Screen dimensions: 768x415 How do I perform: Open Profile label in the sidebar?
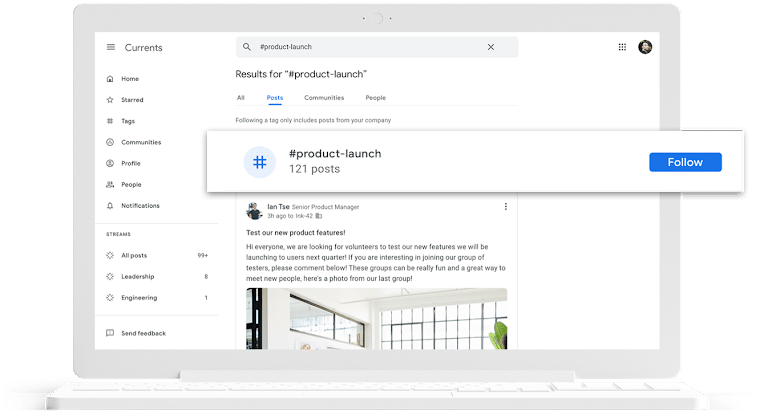131,163
